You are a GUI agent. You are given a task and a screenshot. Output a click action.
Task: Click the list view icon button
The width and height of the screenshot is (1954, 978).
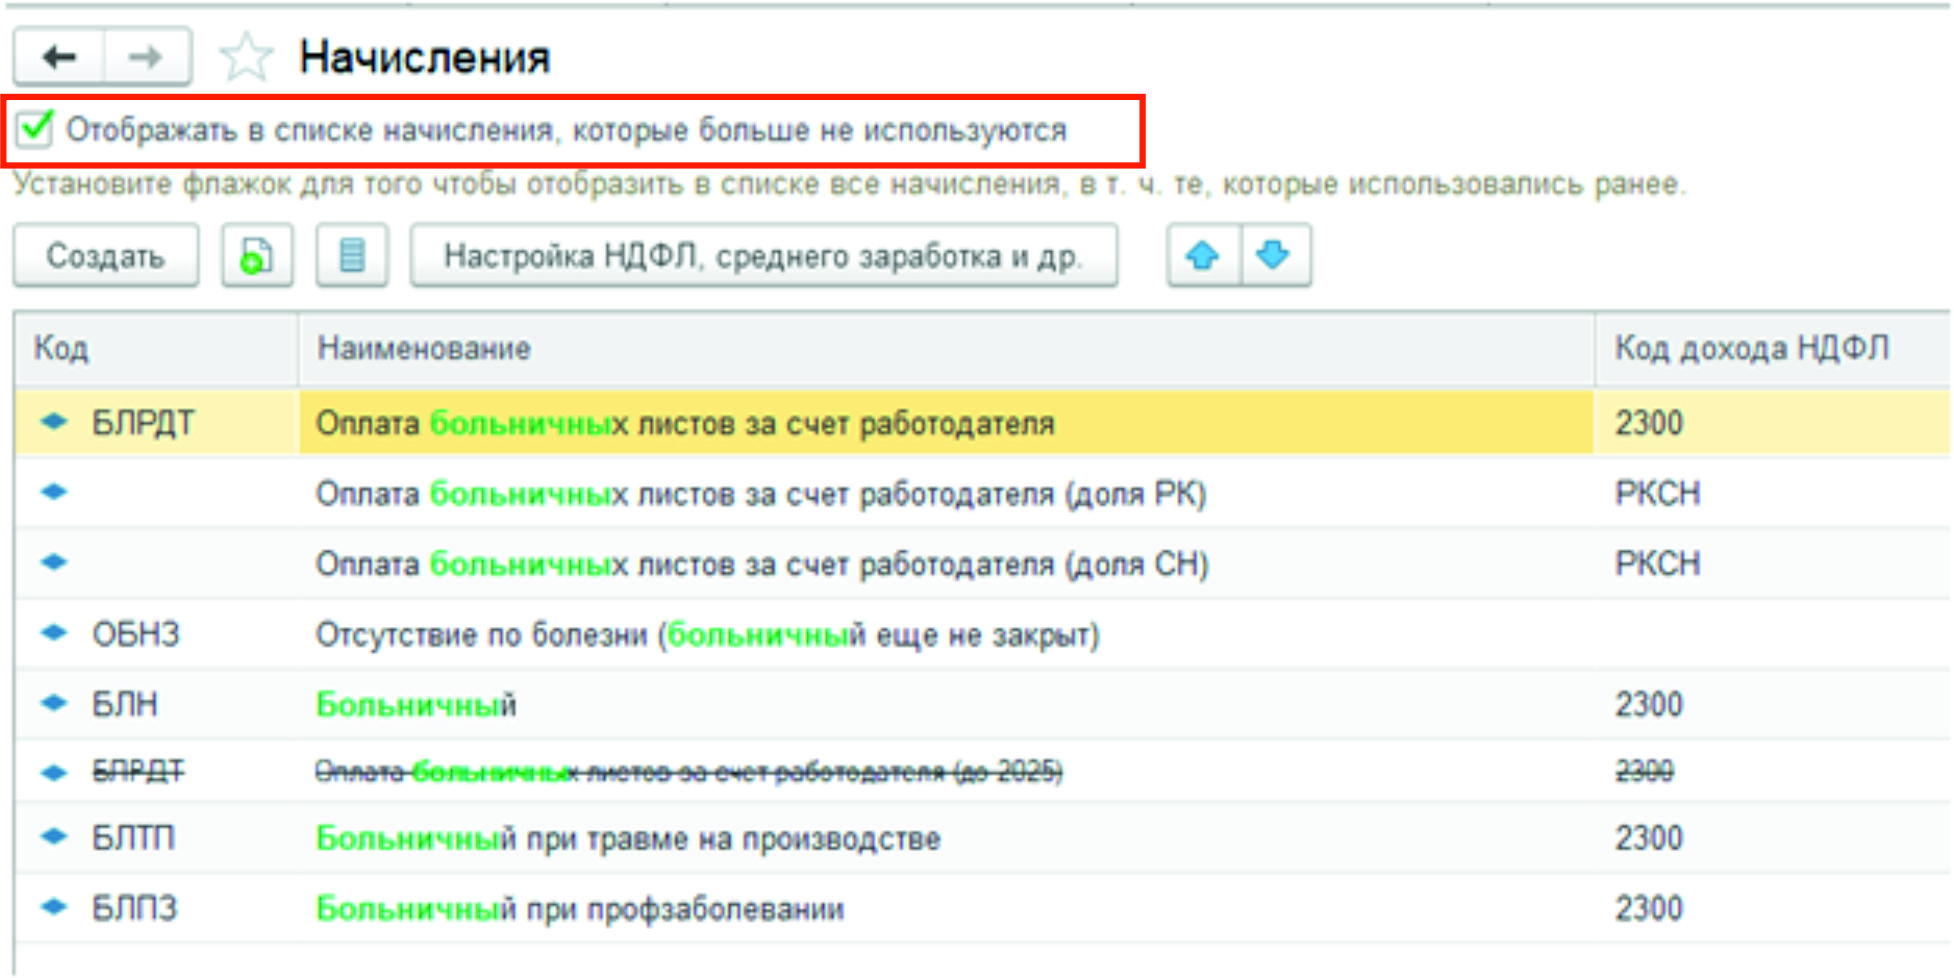(351, 257)
